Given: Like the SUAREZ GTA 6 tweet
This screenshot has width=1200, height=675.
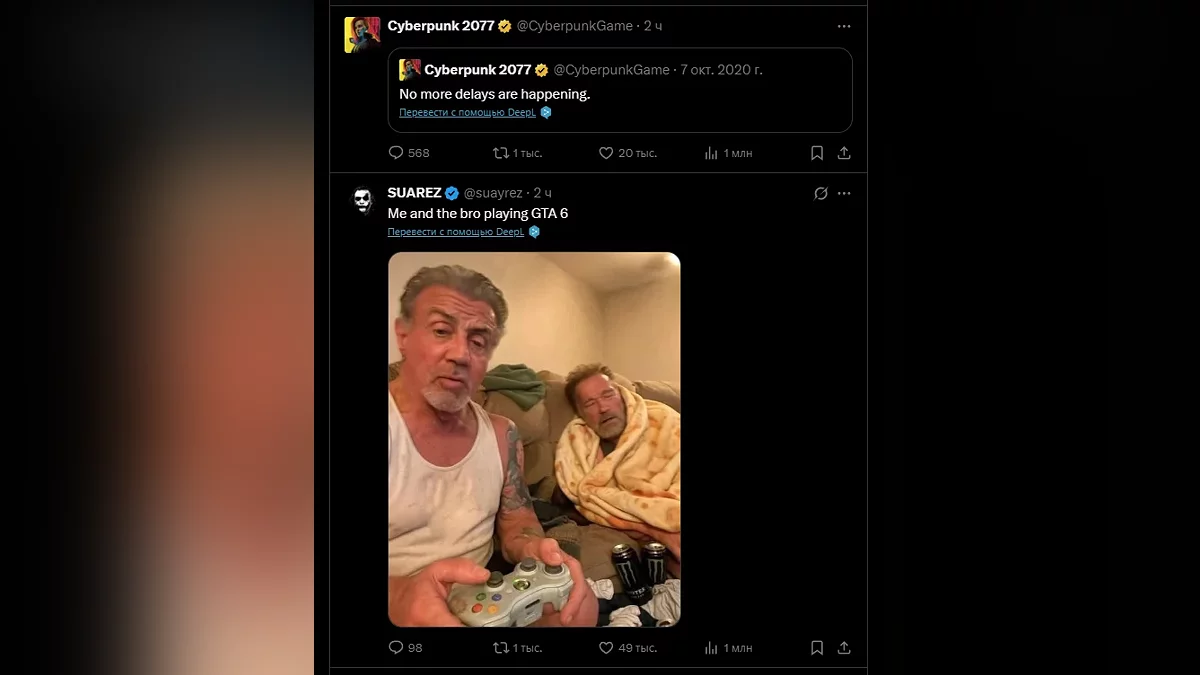Looking at the screenshot, I should click(605, 648).
